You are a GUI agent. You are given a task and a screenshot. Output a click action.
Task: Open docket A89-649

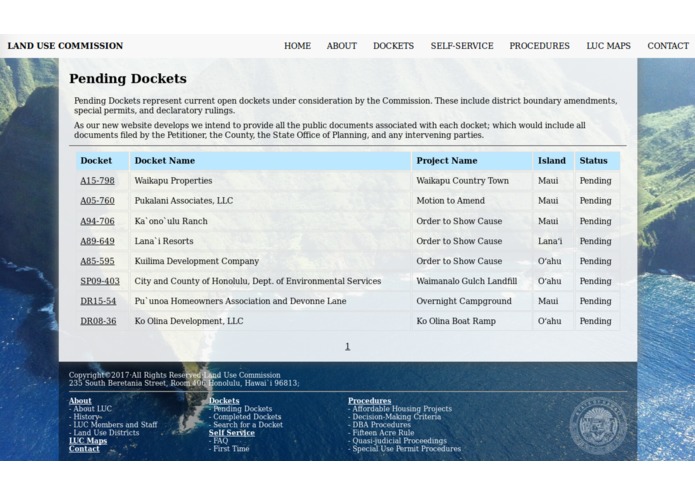coord(98,241)
